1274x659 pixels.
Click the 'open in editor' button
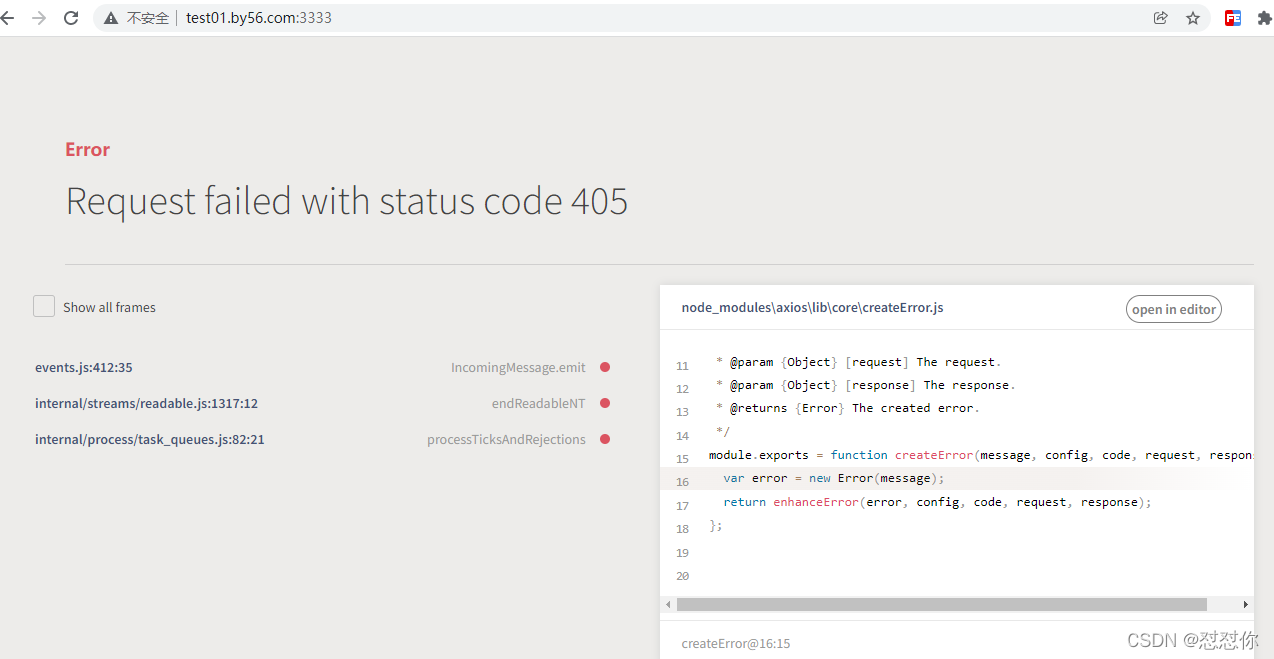coord(1174,309)
